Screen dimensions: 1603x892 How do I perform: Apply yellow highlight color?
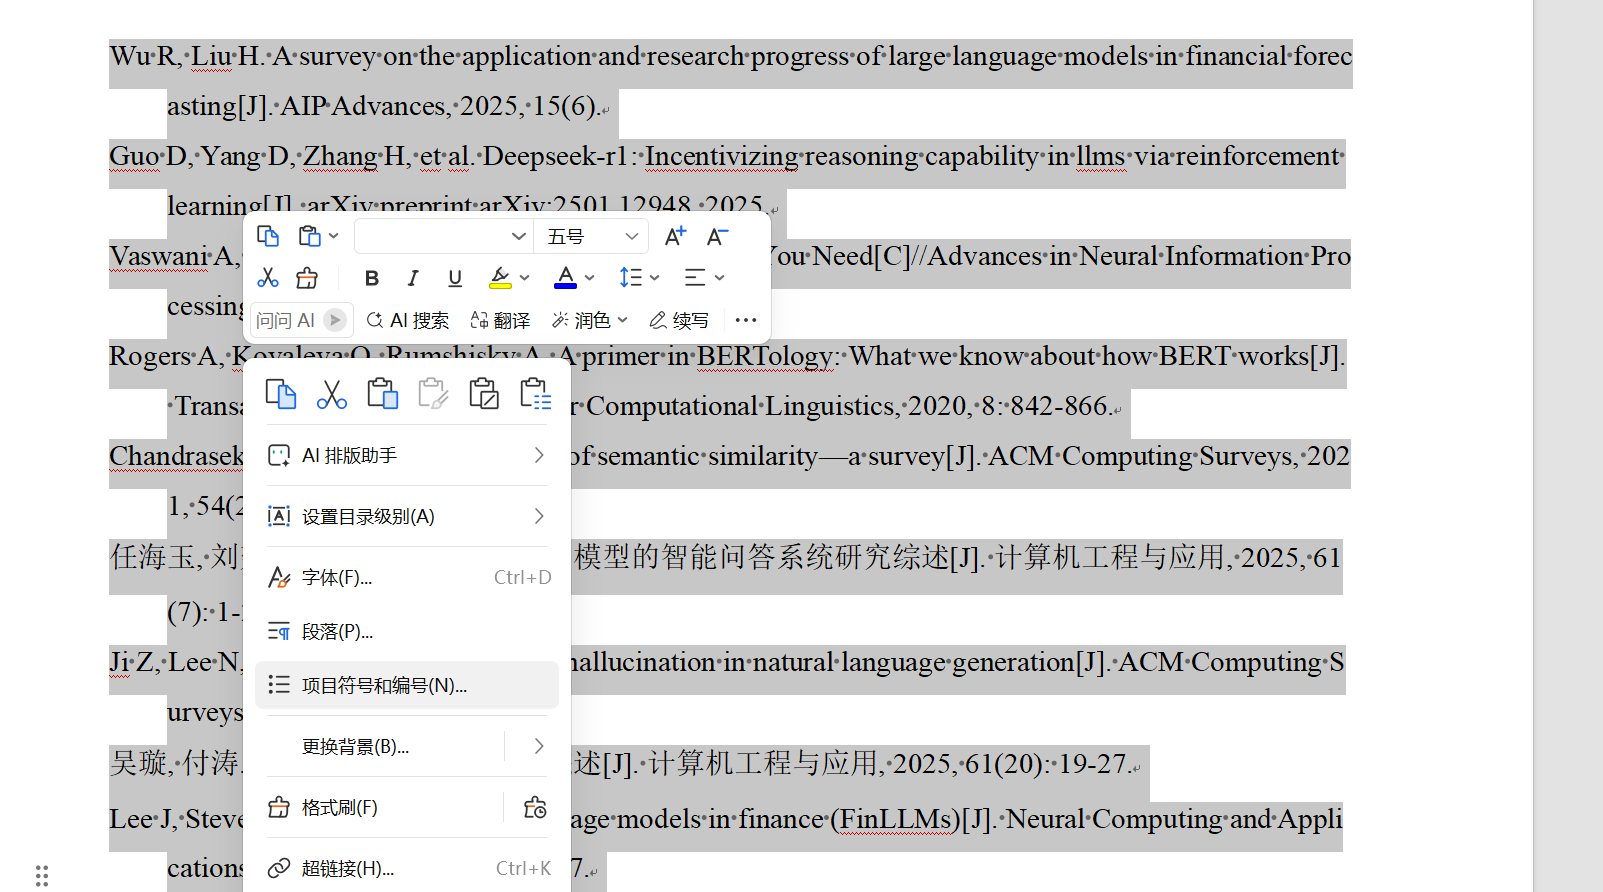pyautogui.click(x=500, y=278)
